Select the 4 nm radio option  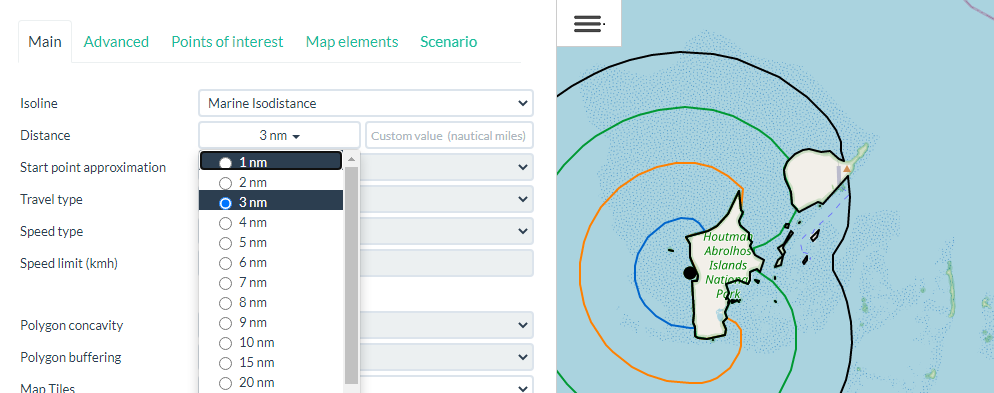click(225, 223)
